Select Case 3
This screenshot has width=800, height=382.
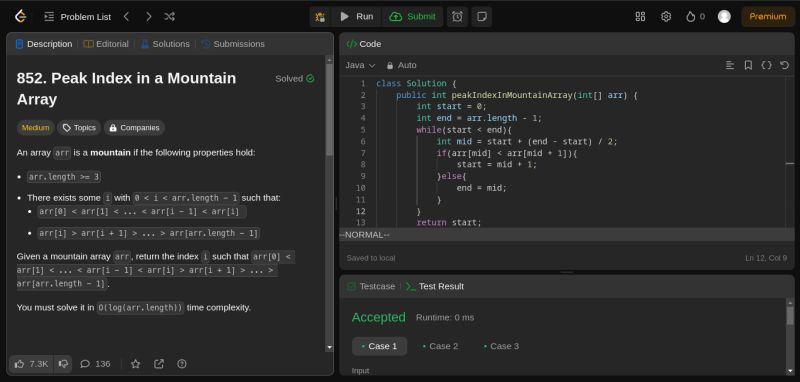[501, 346]
